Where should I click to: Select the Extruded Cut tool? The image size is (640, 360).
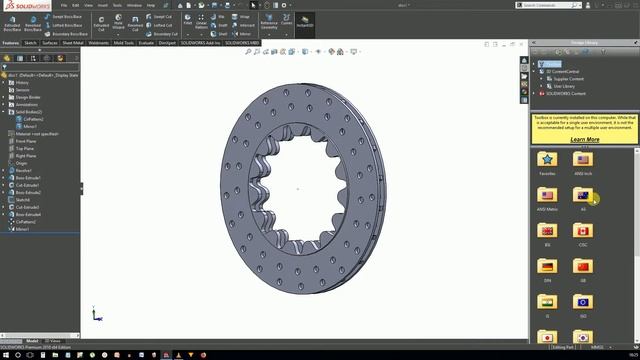coord(101,24)
